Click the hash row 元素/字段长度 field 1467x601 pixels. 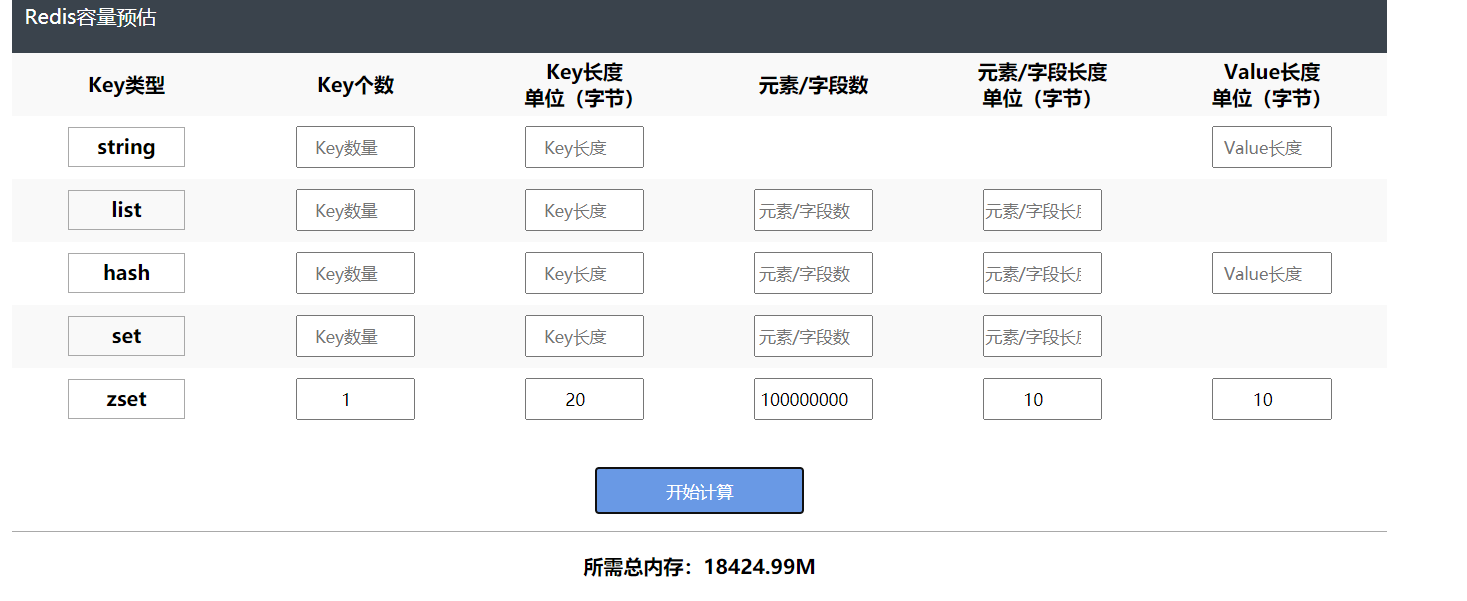tap(1042, 273)
